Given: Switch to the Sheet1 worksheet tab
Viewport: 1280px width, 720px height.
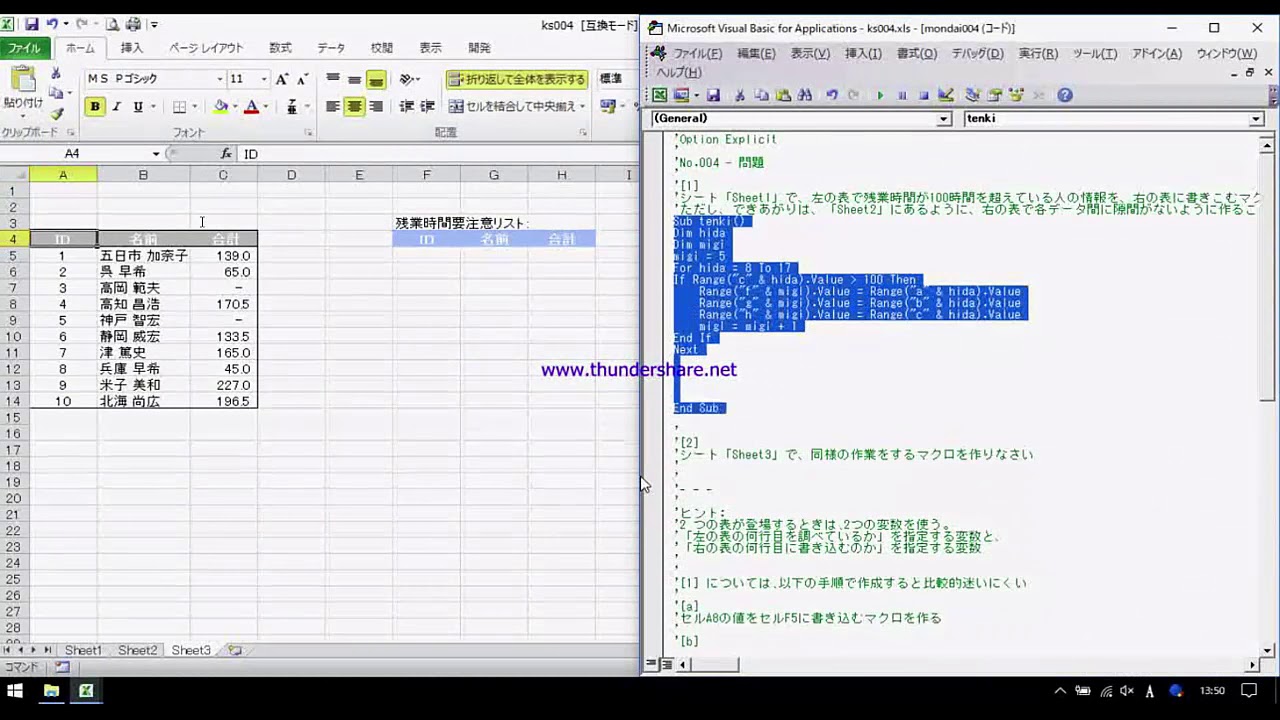Looking at the screenshot, I should point(83,650).
